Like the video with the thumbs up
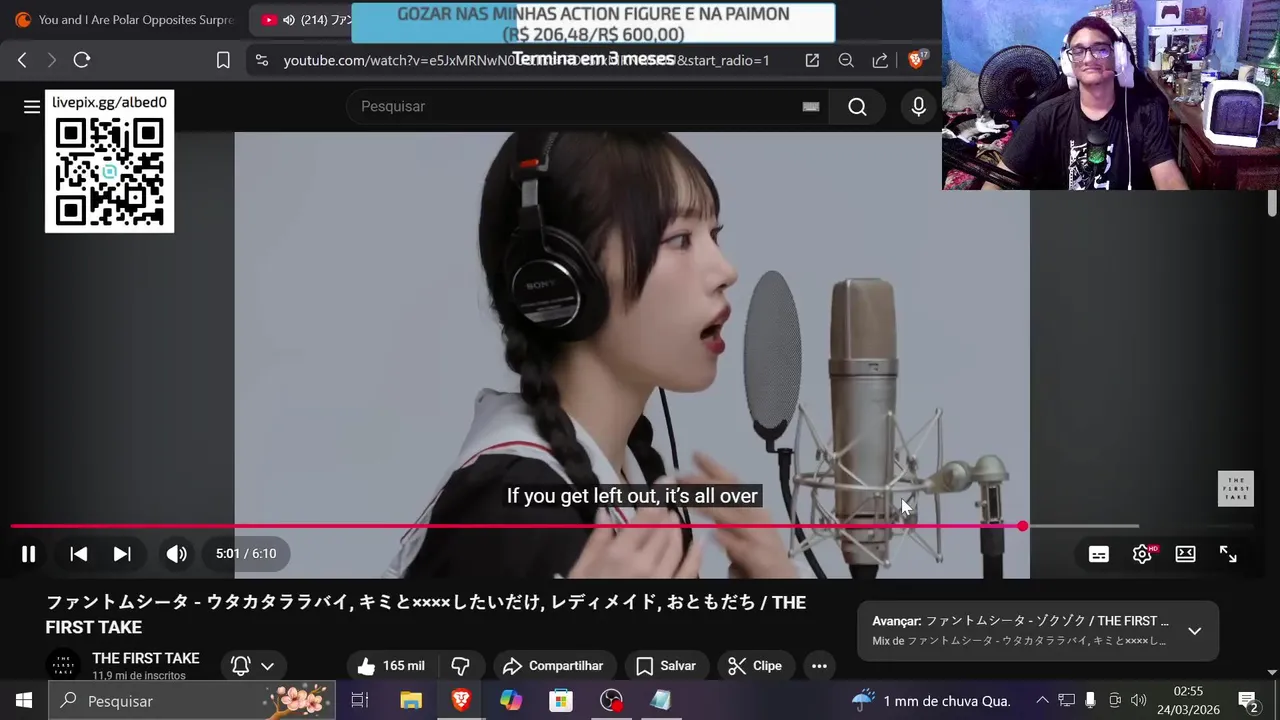Image resolution: width=1280 pixels, height=720 pixels. [x=391, y=666]
